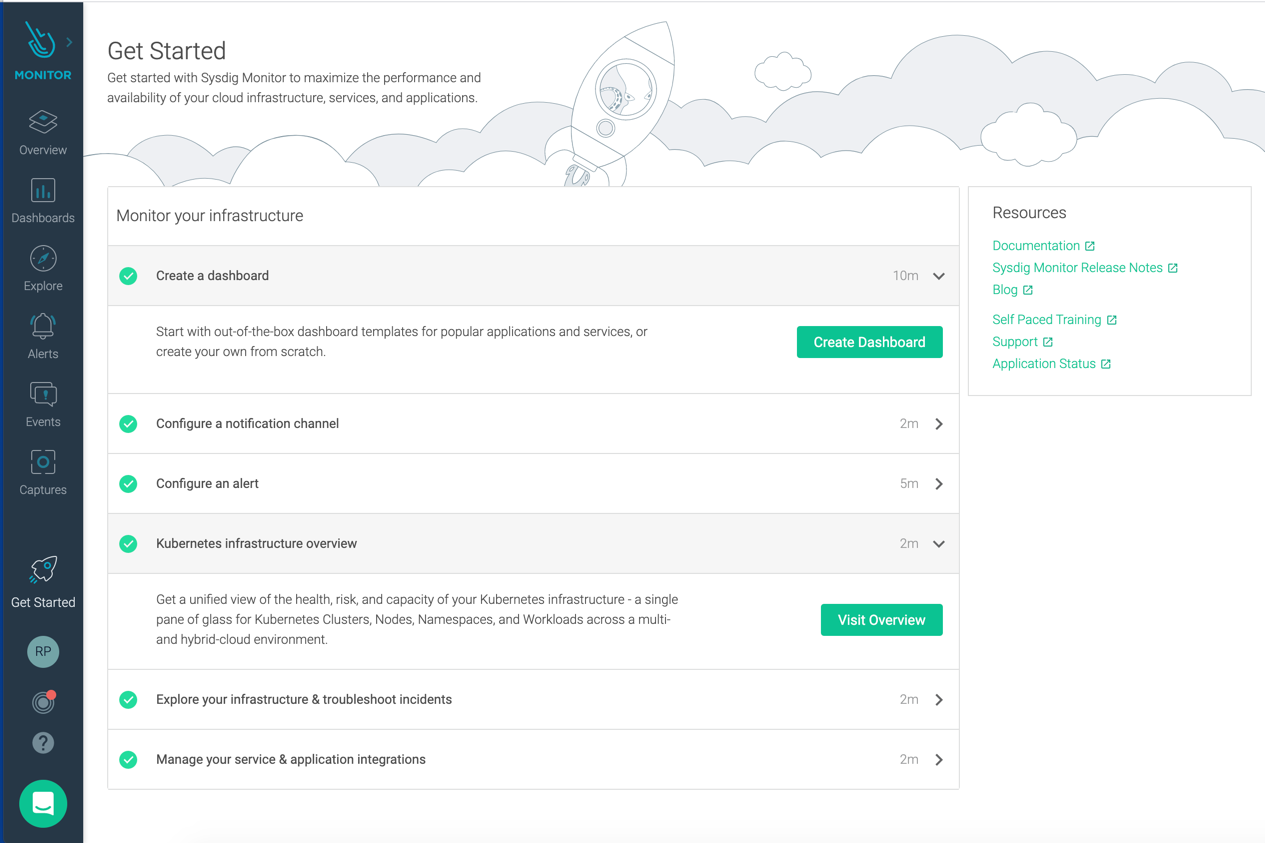Viewport: 1265px width, 843px height.
Task: Open the Self Paced Training link
Action: (x=1047, y=320)
